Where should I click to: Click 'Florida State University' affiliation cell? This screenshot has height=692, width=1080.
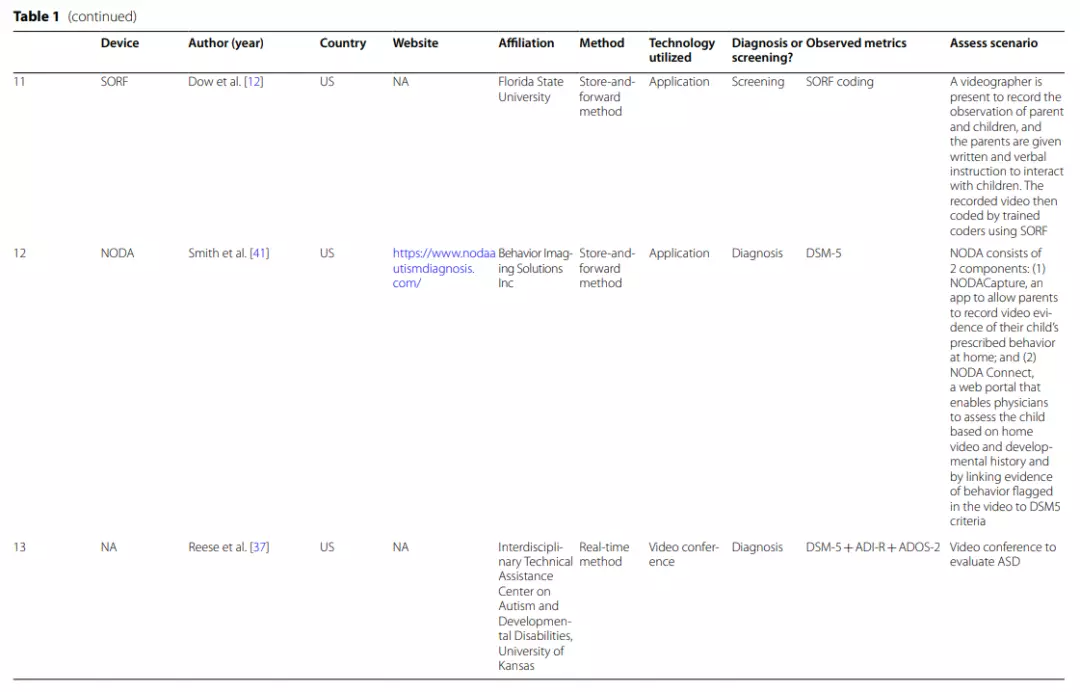[x=530, y=89]
